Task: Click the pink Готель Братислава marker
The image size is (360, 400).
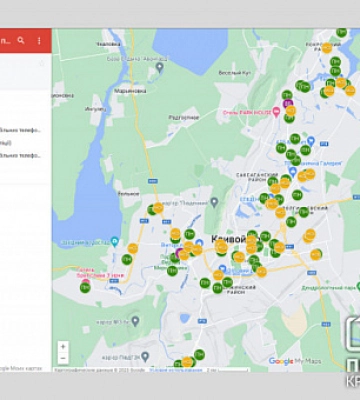Action: 86,282
